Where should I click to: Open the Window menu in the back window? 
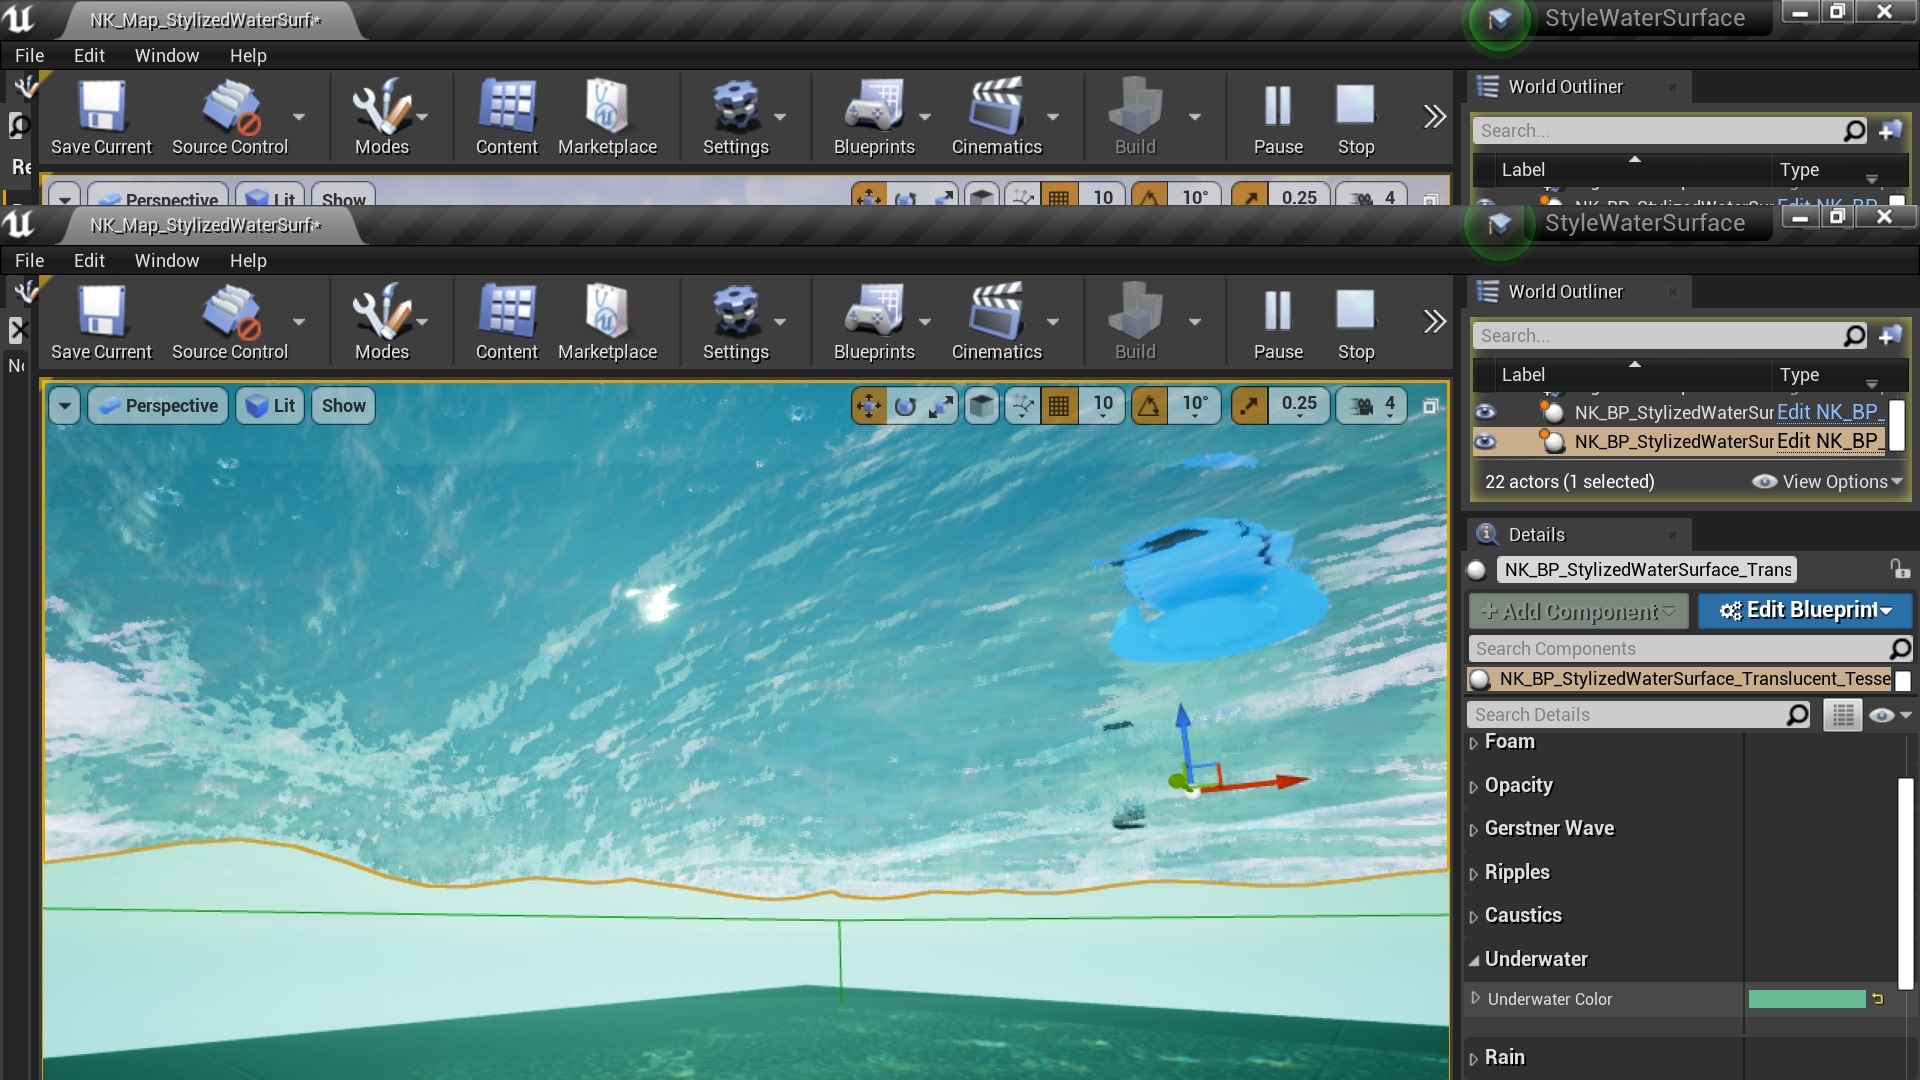(167, 55)
